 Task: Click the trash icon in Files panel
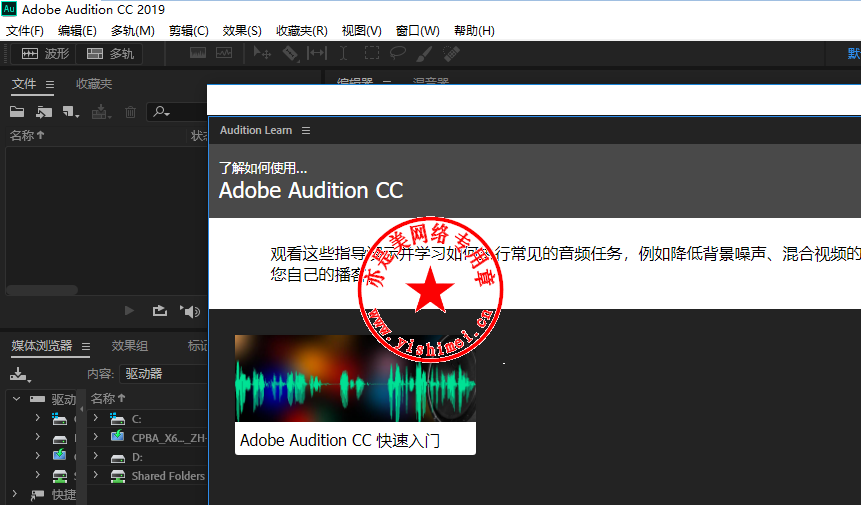130,112
